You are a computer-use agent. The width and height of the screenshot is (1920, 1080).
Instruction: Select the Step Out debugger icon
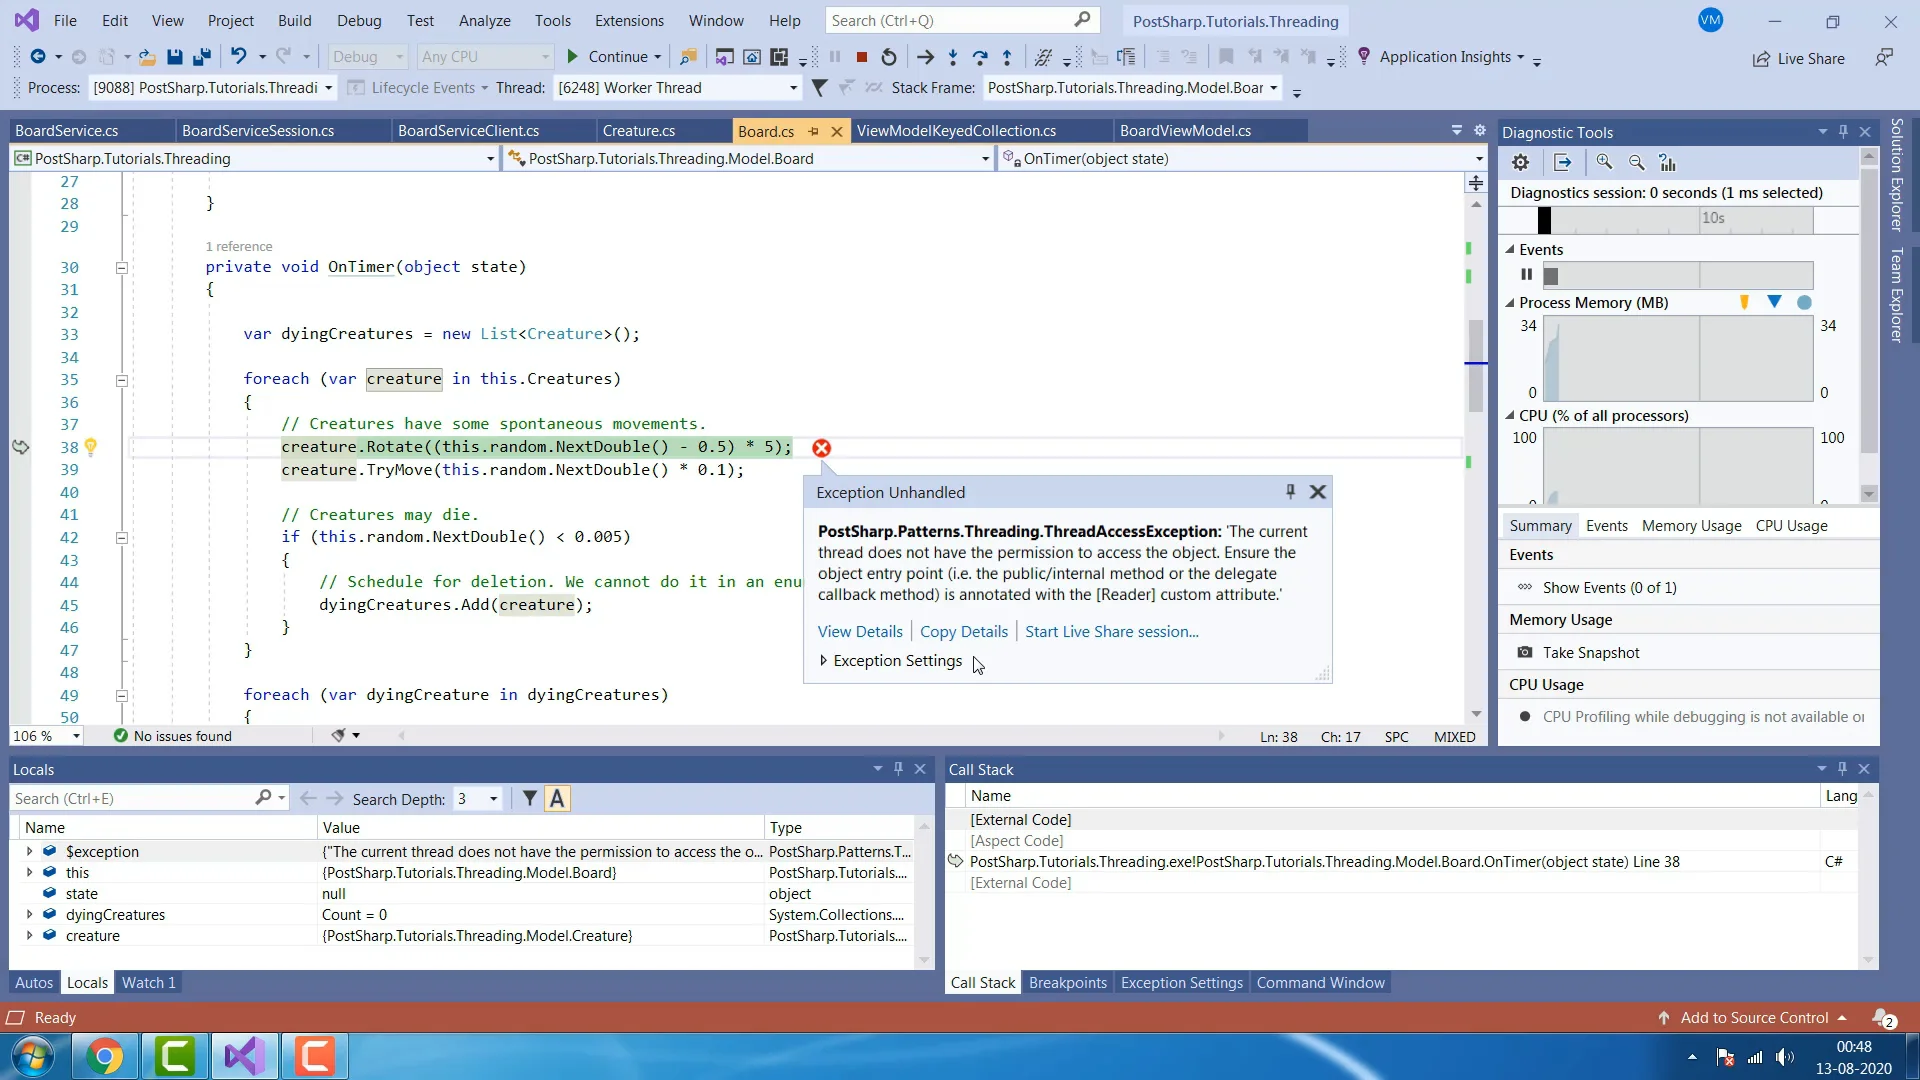pos(1008,56)
